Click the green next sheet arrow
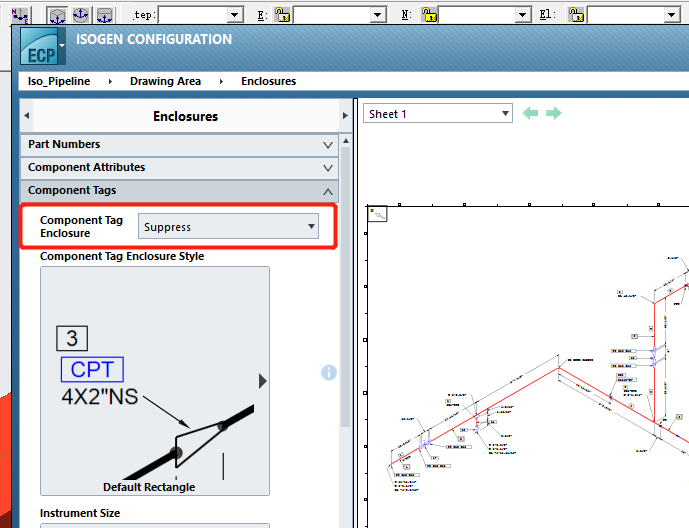Image resolution: width=689 pixels, height=528 pixels. [554, 113]
